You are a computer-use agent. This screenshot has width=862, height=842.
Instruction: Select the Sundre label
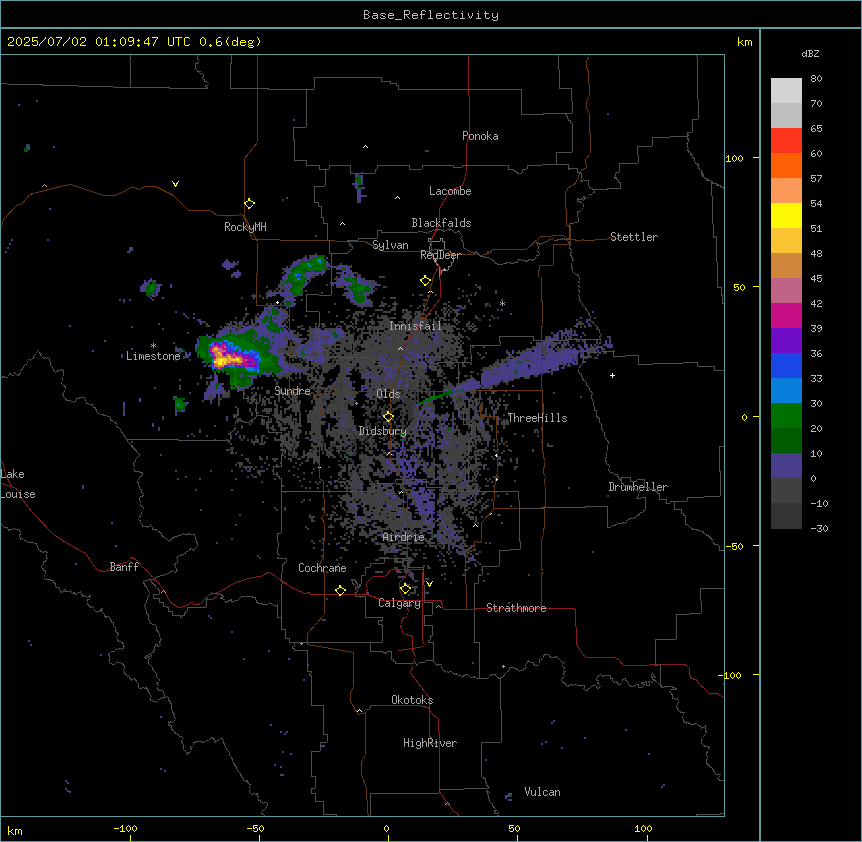(292, 391)
